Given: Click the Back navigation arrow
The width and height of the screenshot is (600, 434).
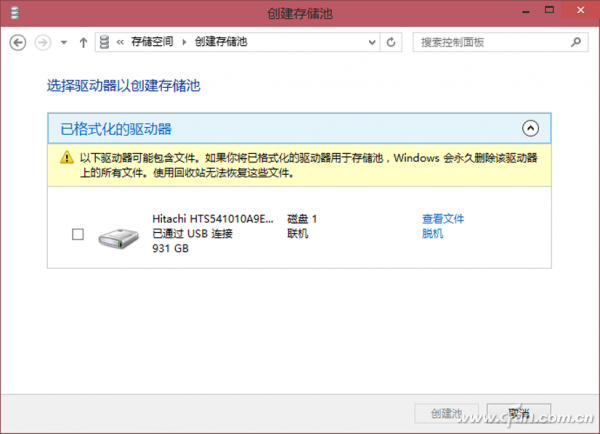Looking at the screenshot, I should (x=18, y=42).
